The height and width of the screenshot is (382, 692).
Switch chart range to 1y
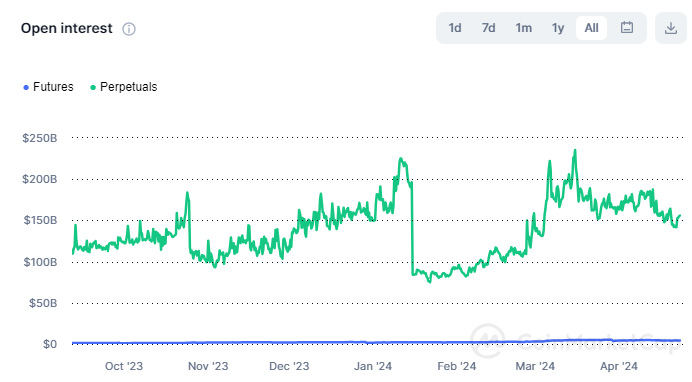click(x=558, y=28)
